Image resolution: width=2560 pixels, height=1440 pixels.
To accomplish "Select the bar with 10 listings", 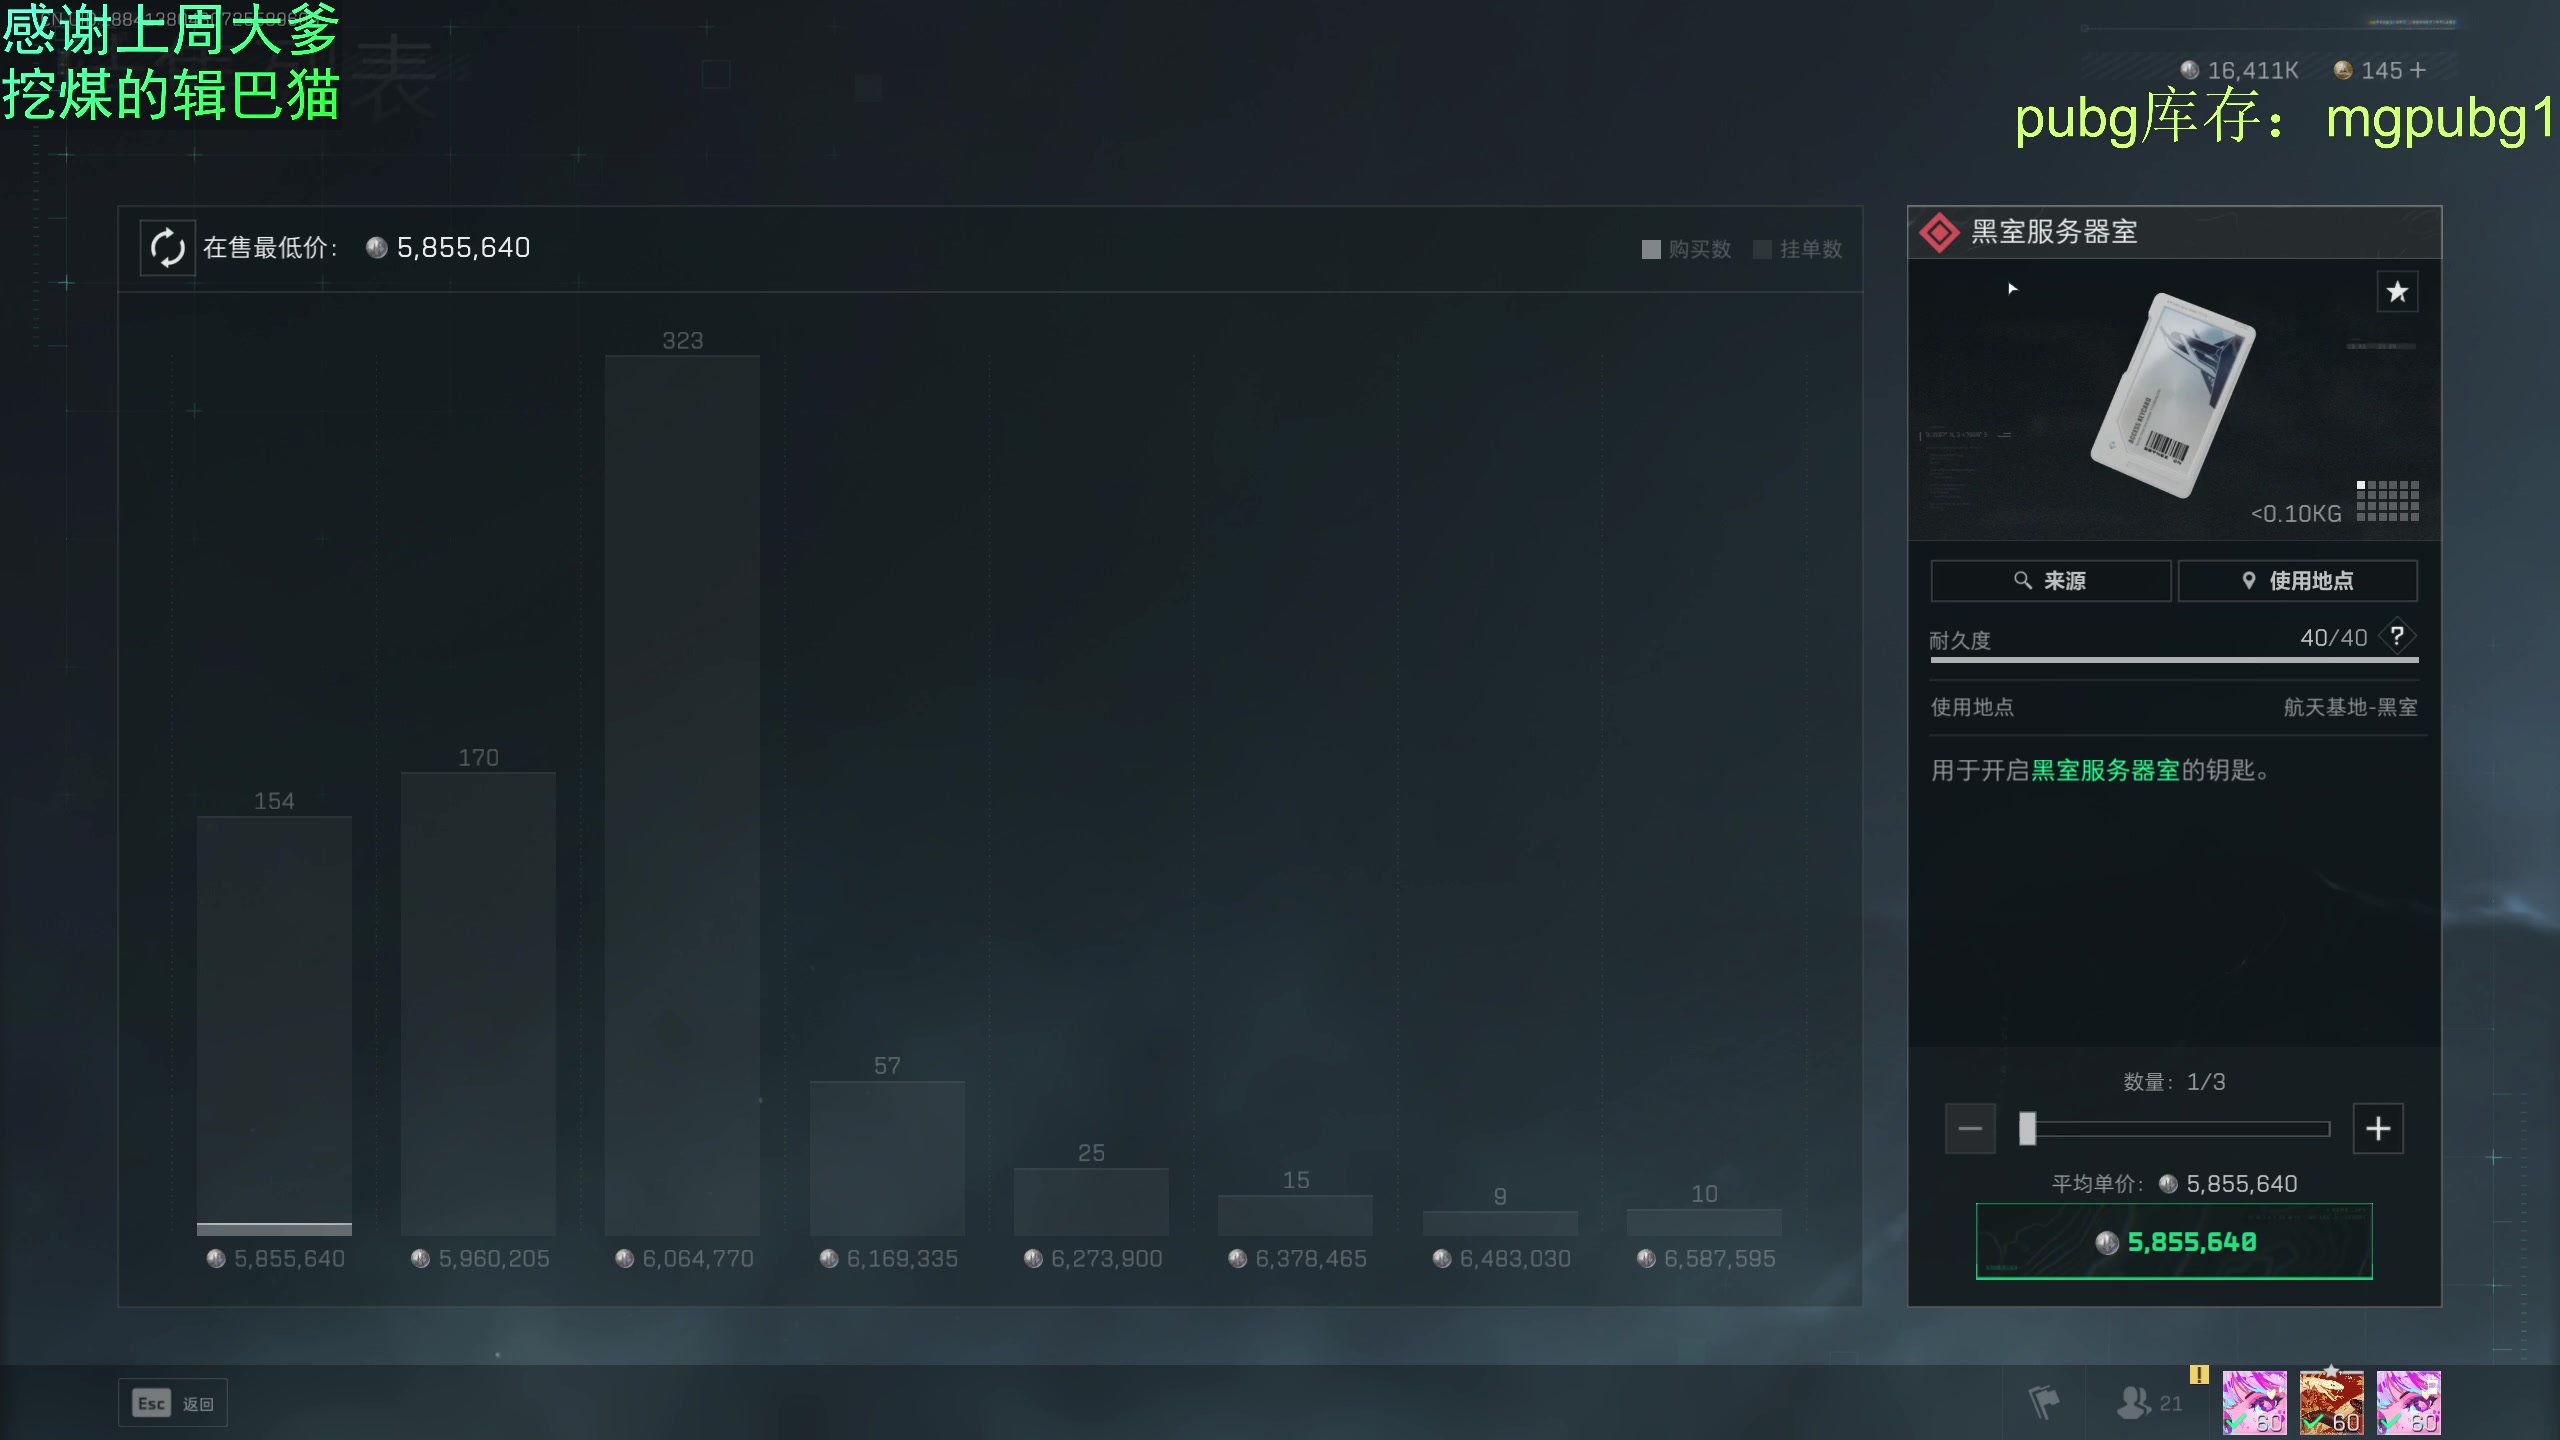I will tap(1704, 1222).
